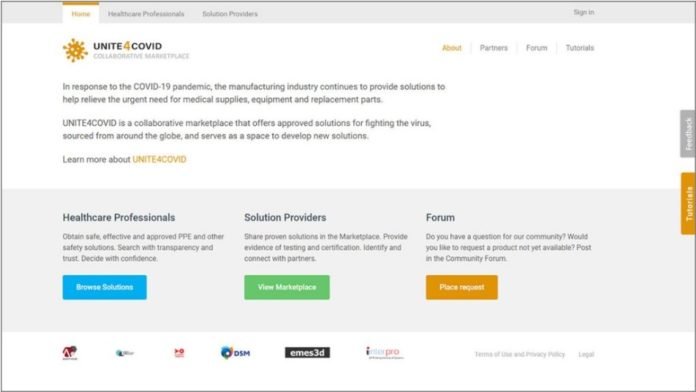
Task: Open the interpro partner logo
Action: click(x=384, y=353)
